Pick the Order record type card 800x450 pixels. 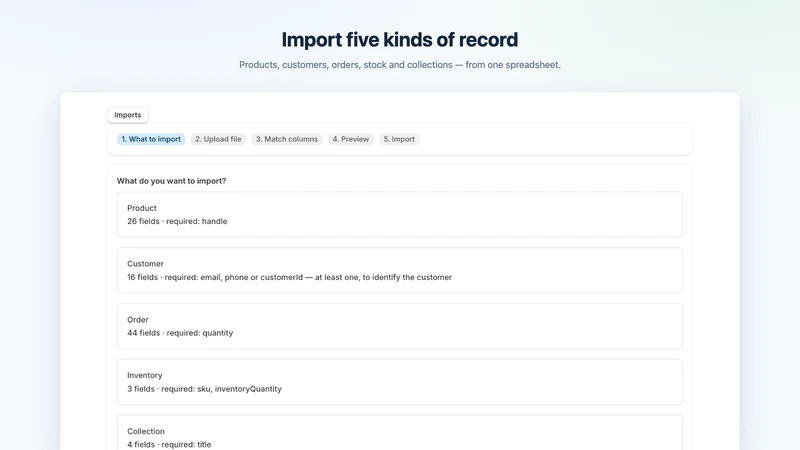400,326
